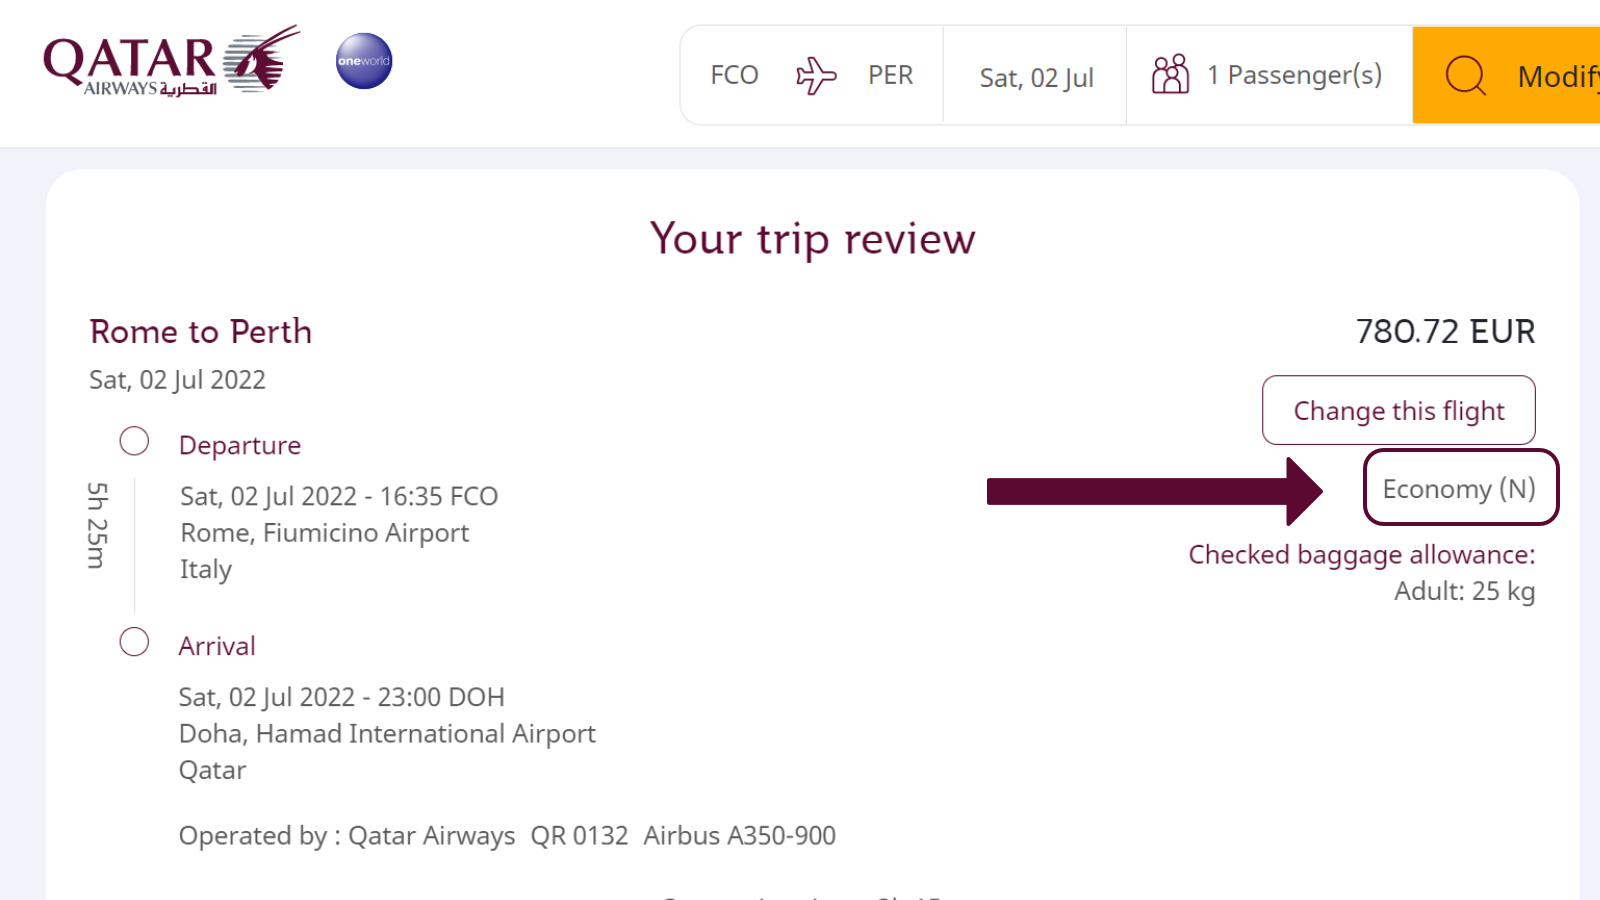
Task: Click the oneworld alliance badge
Action: coord(364,61)
